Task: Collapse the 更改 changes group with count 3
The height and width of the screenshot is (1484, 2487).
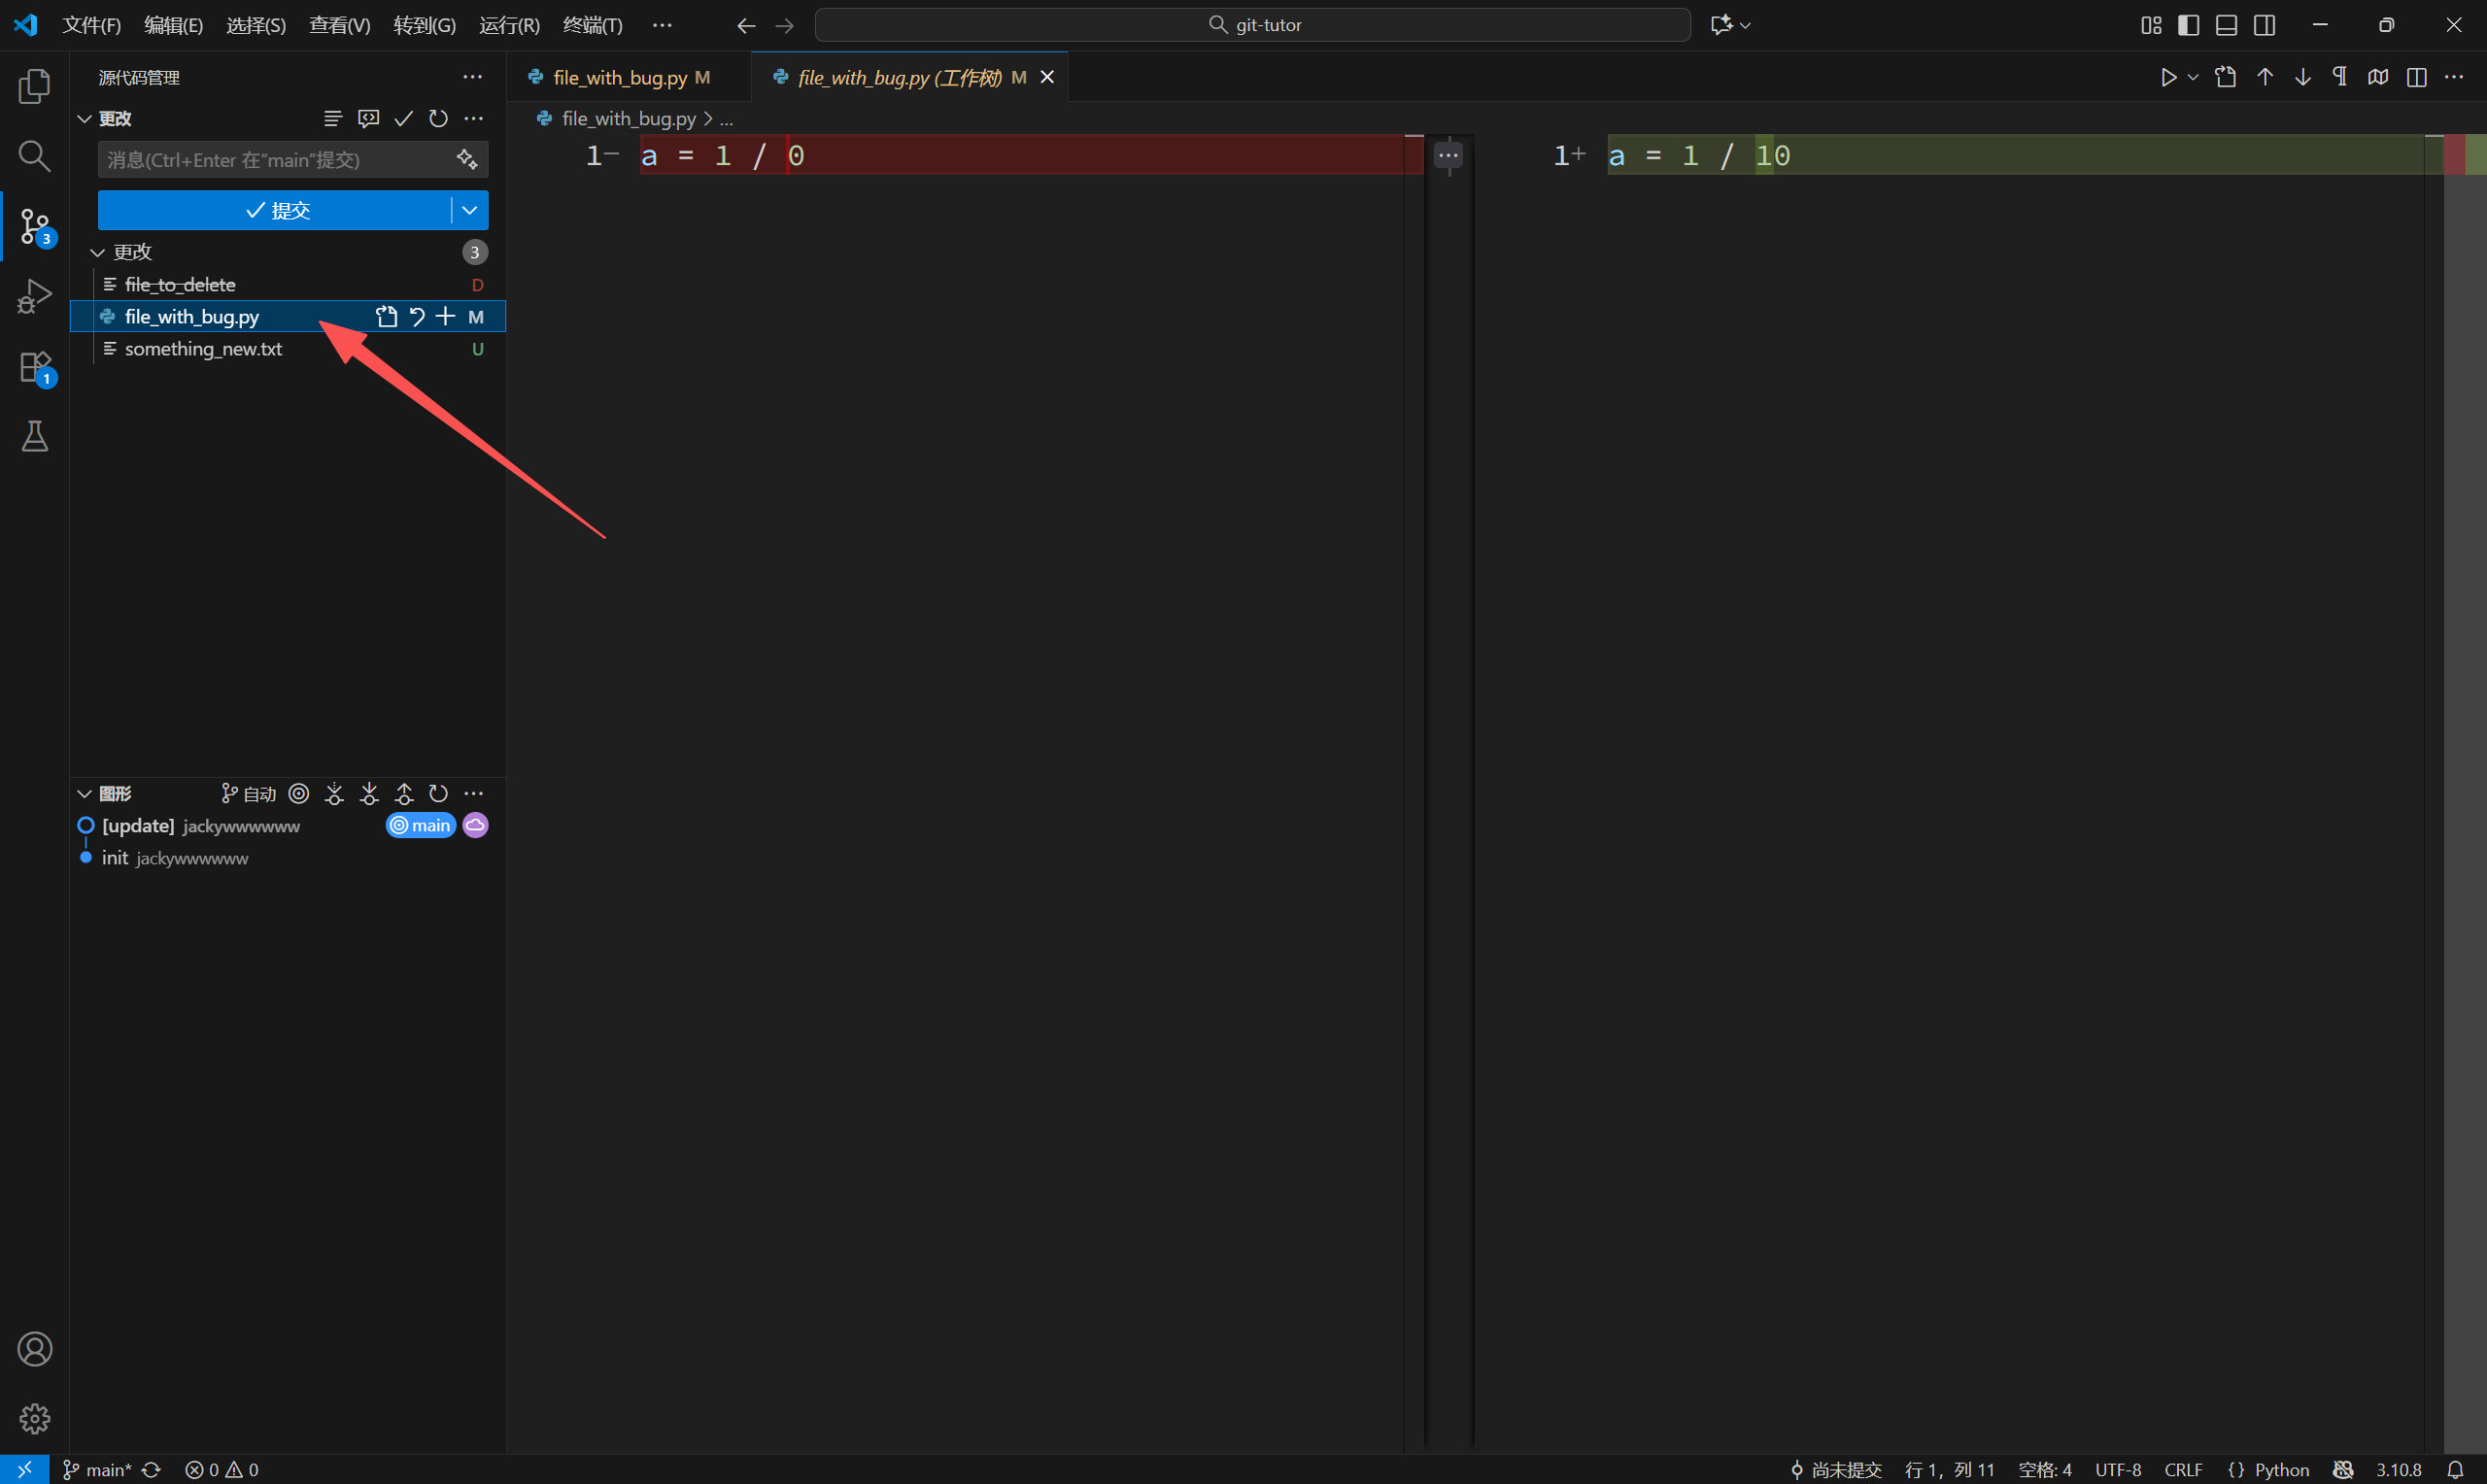Action: tap(98, 253)
